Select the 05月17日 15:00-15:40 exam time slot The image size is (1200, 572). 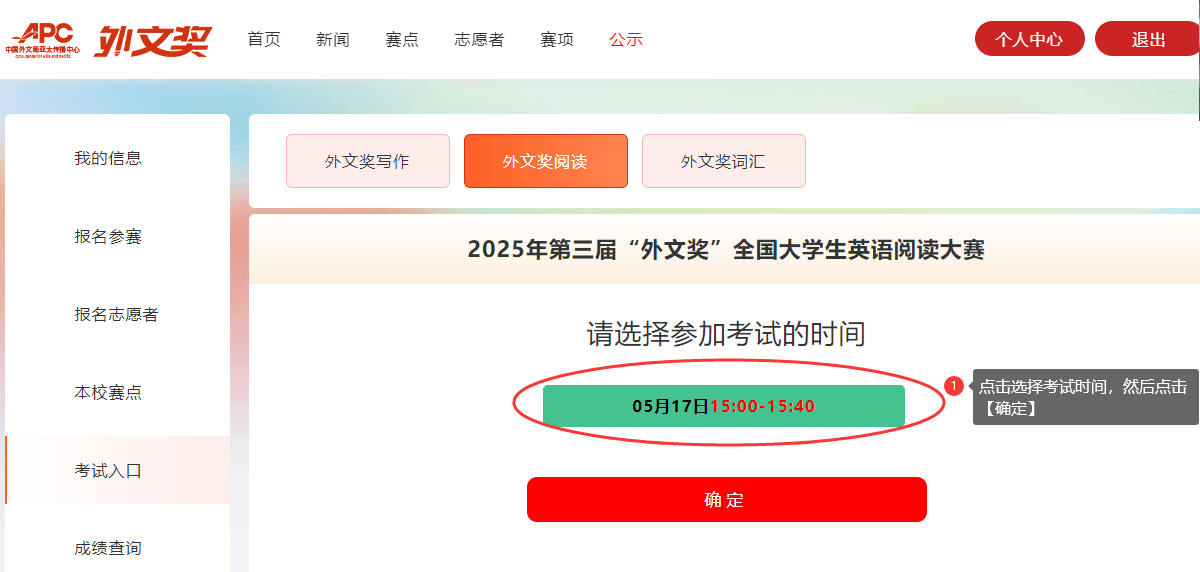pos(724,406)
